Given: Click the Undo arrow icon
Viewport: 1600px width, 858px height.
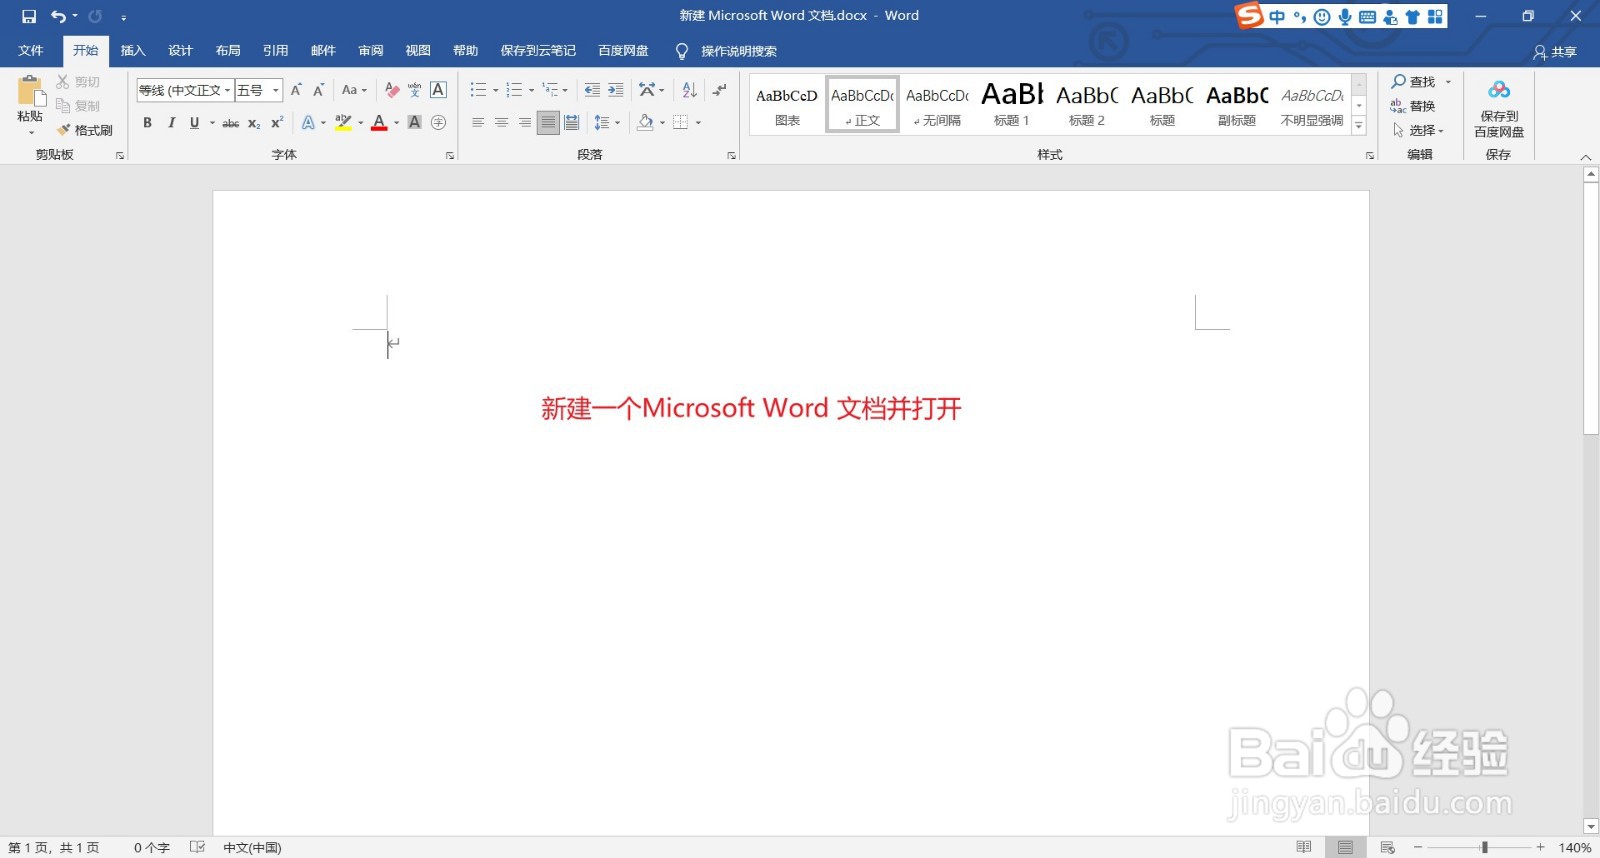Looking at the screenshot, I should [58, 16].
